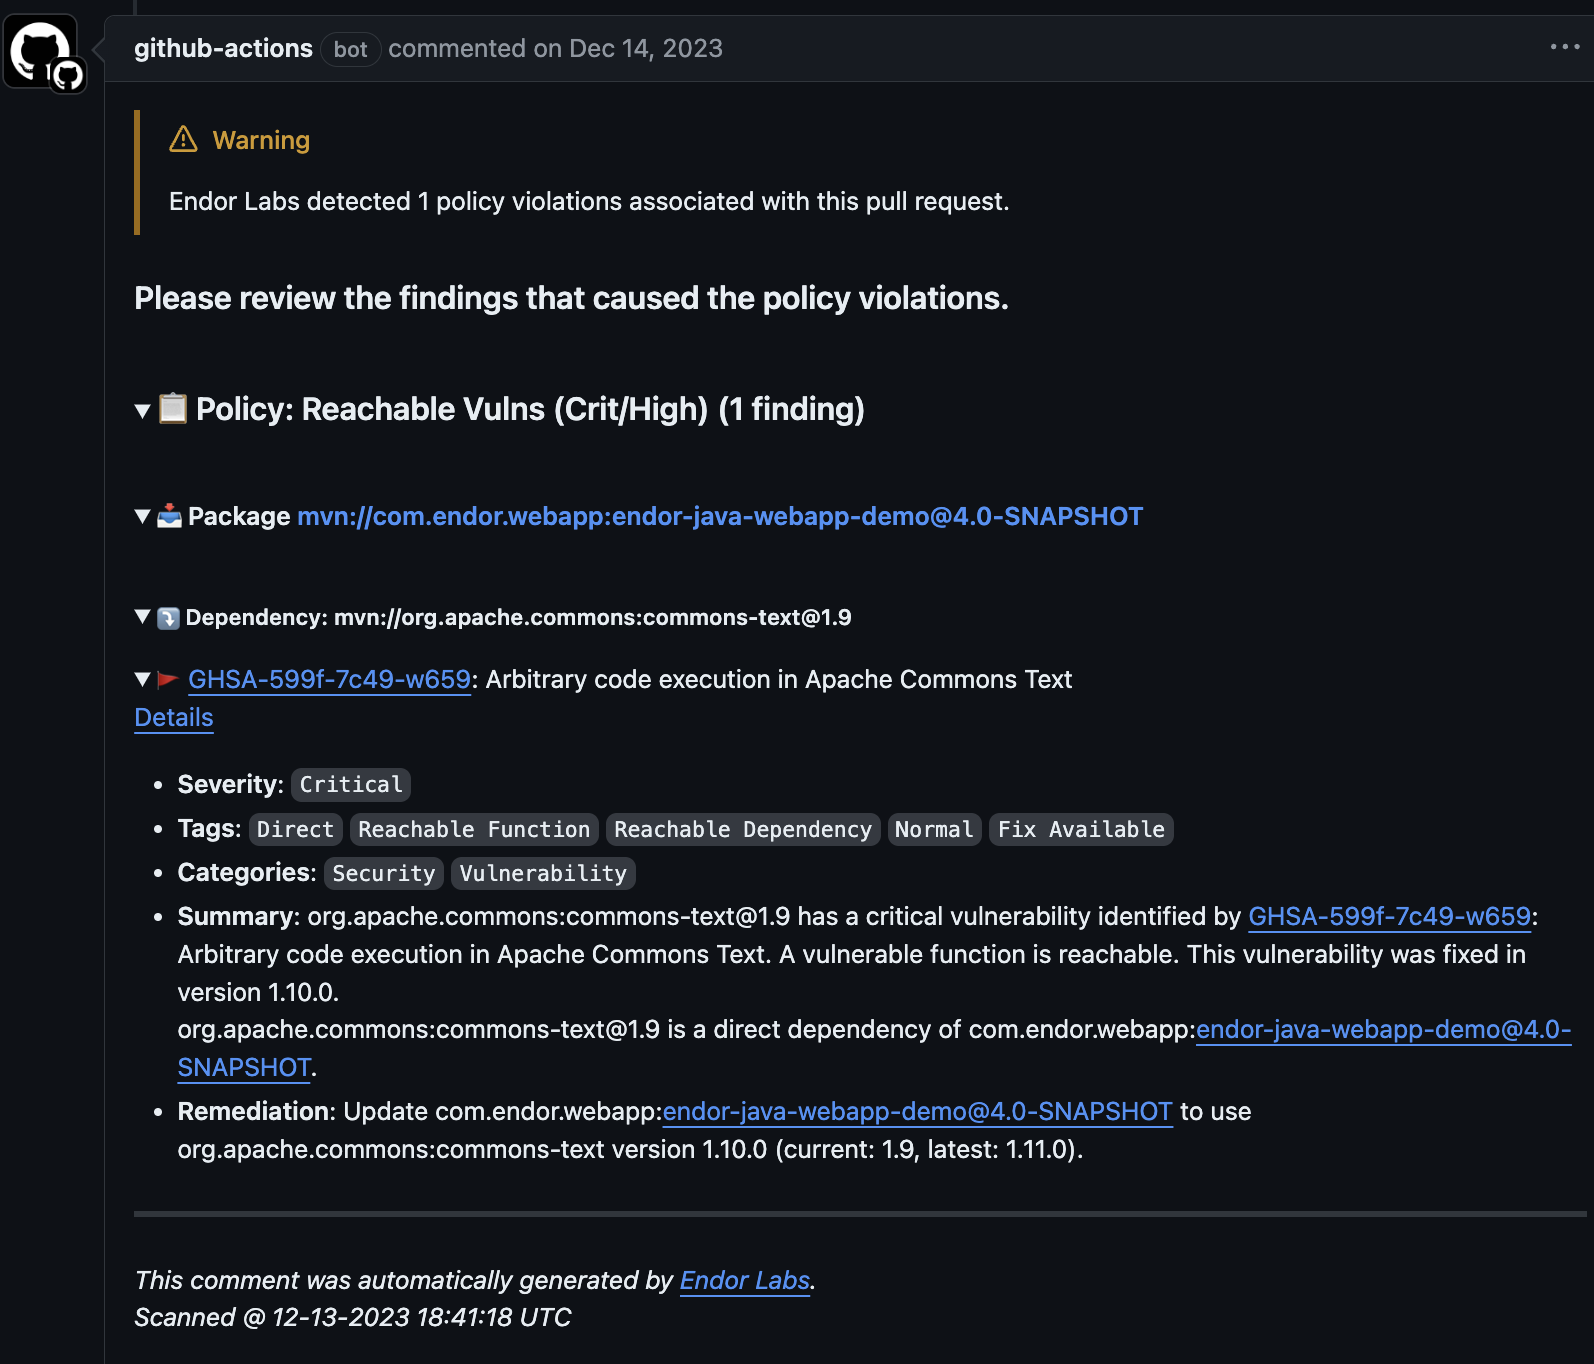Click the 'Categories:' label
The width and height of the screenshot is (1594, 1364).
(x=247, y=872)
